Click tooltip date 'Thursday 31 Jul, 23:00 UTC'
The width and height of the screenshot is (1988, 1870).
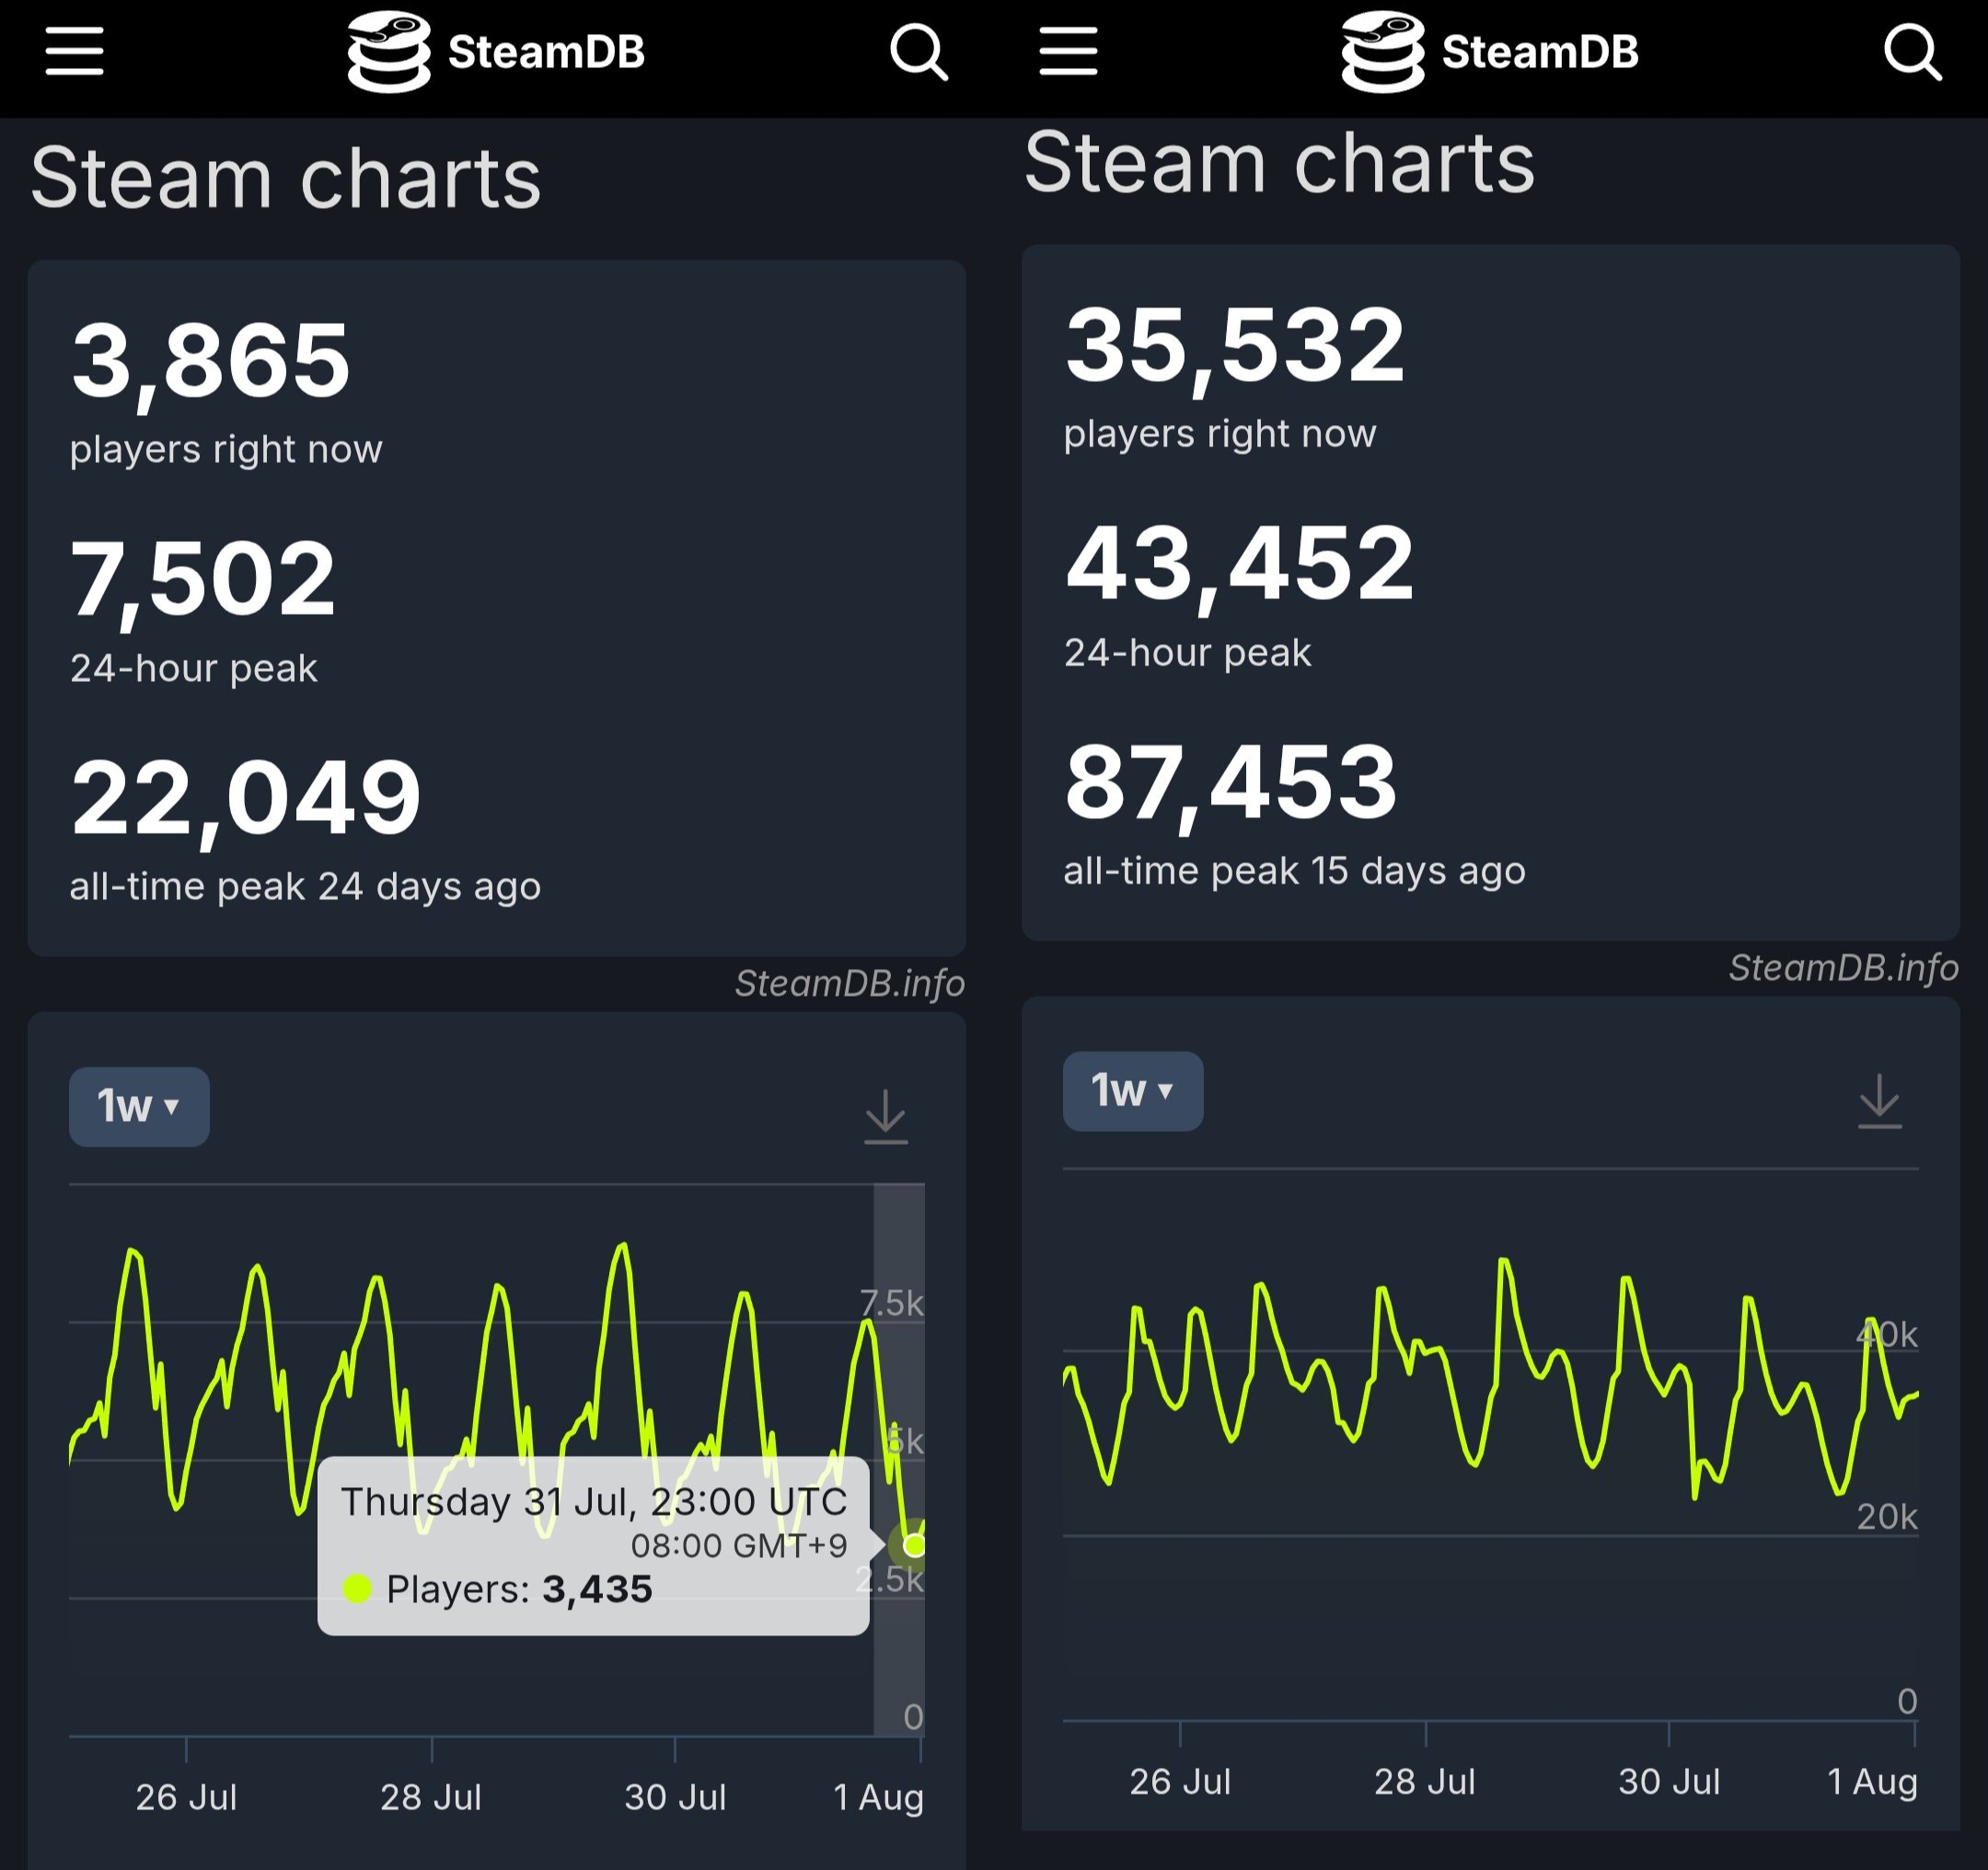(594, 1502)
